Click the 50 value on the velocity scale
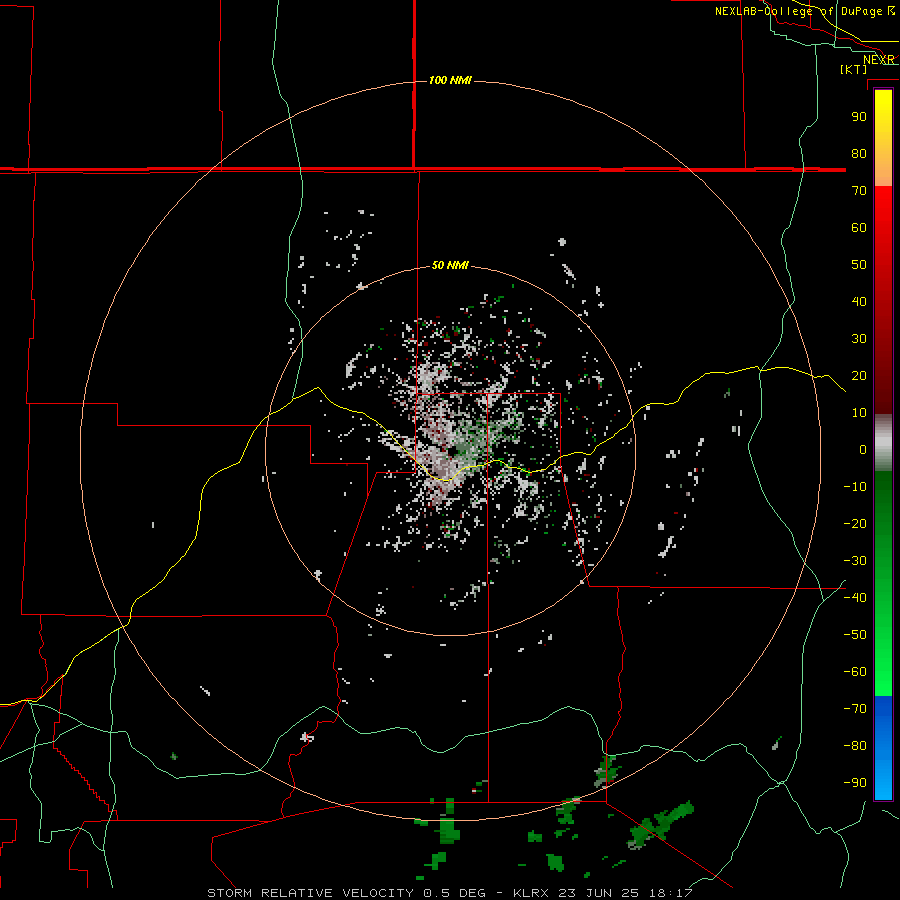The width and height of the screenshot is (900, 900). point(859,265)
